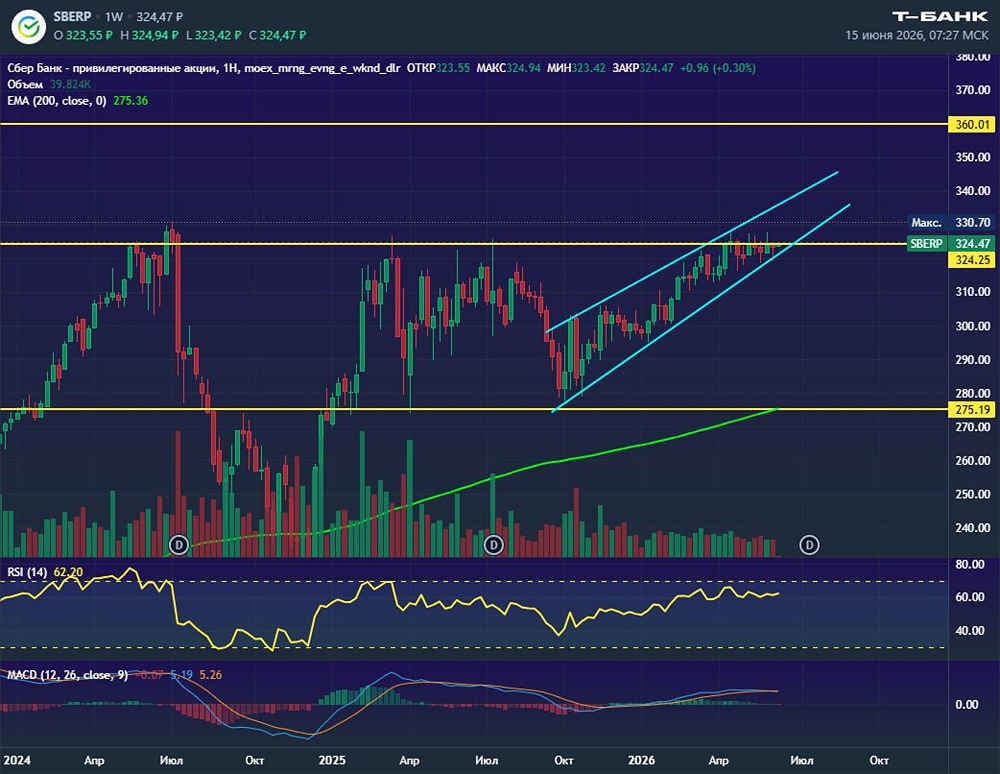Viewport: 1000px width, 774px height.
Task: Click the ЗАКР 324.47 close value in legend
Action: tap(642, 68)
